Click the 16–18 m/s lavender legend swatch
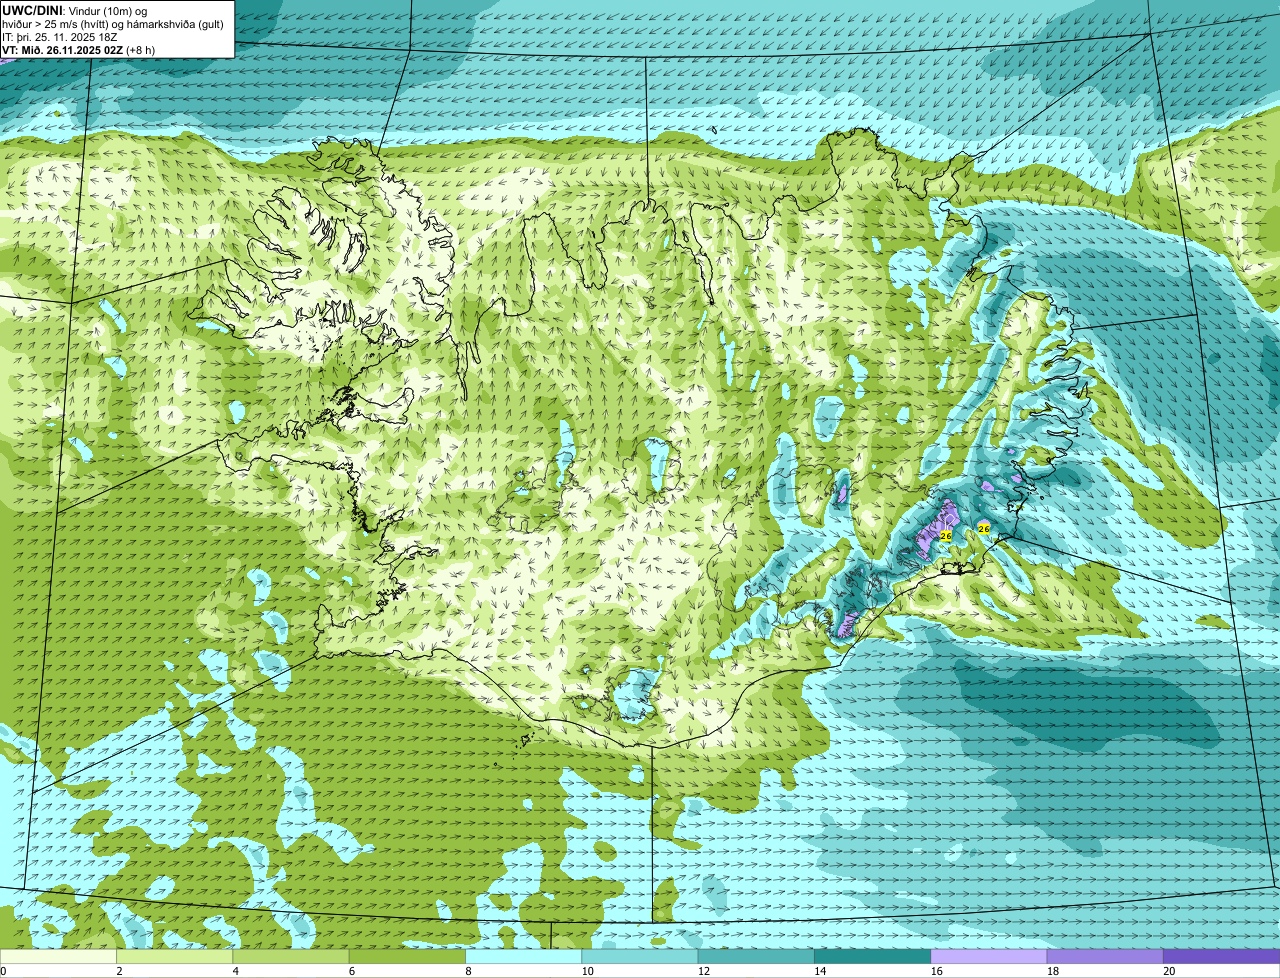 [x=989, y=956]
